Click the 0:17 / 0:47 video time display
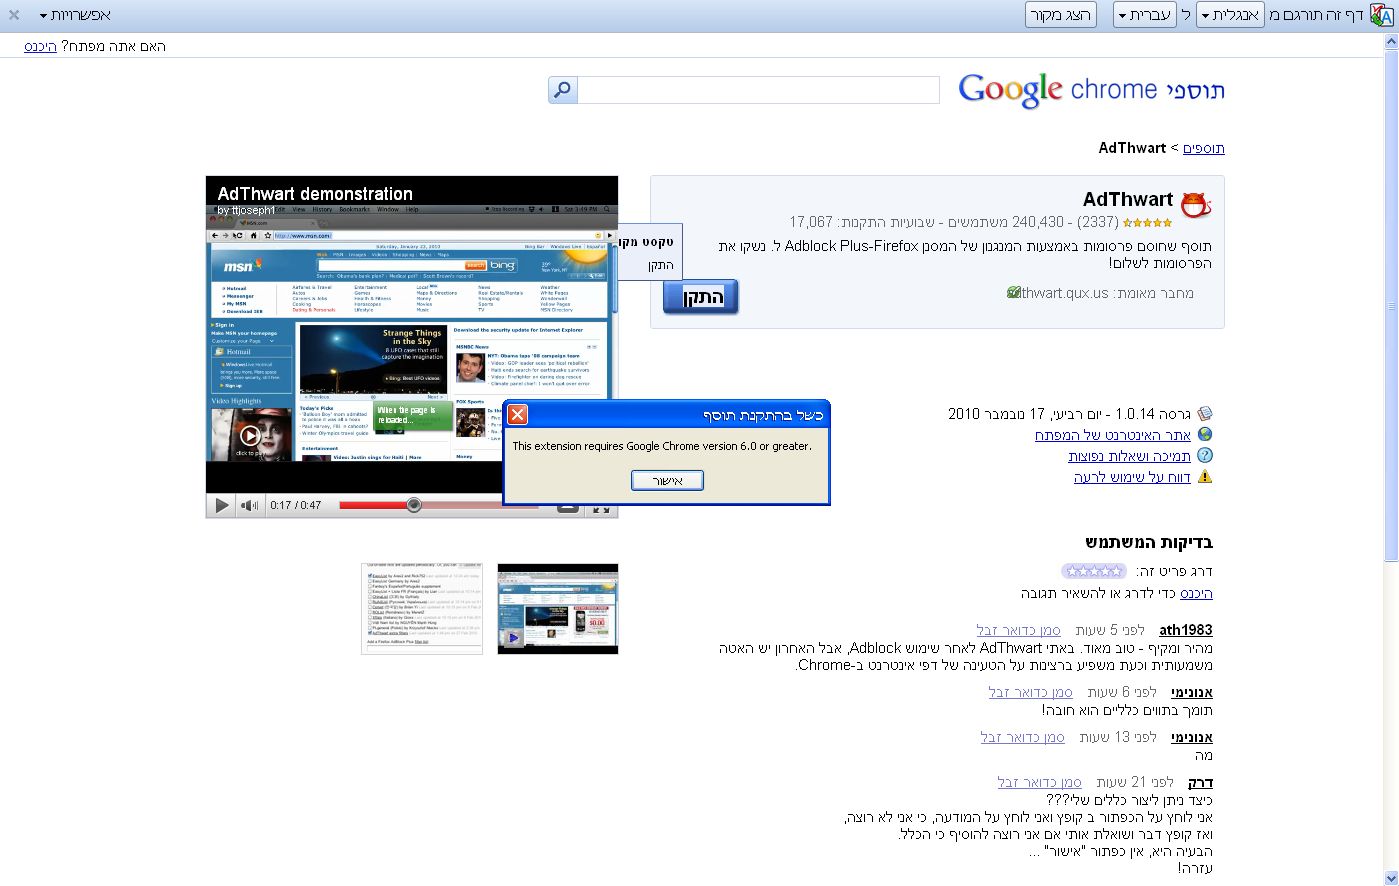1399x886 pixels. coord(296,505)
